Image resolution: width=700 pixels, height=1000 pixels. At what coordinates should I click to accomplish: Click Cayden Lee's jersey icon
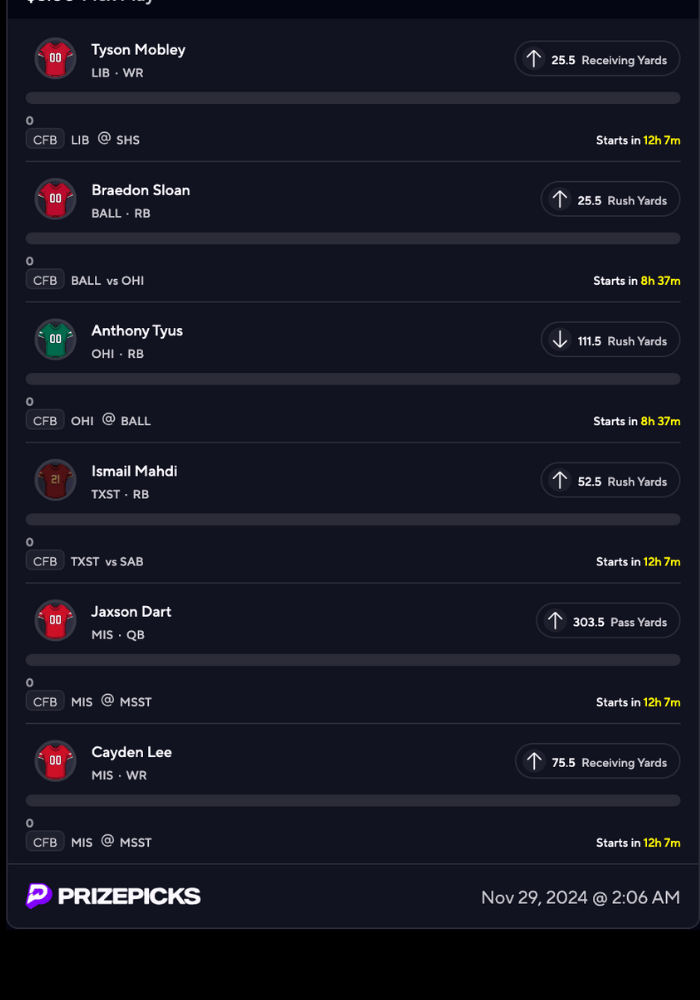coord(55,761)
